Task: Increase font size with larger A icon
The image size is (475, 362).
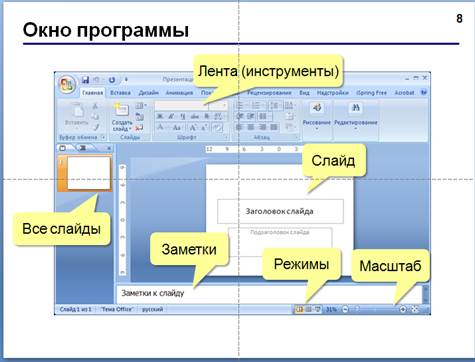Action: coord(193,127)
